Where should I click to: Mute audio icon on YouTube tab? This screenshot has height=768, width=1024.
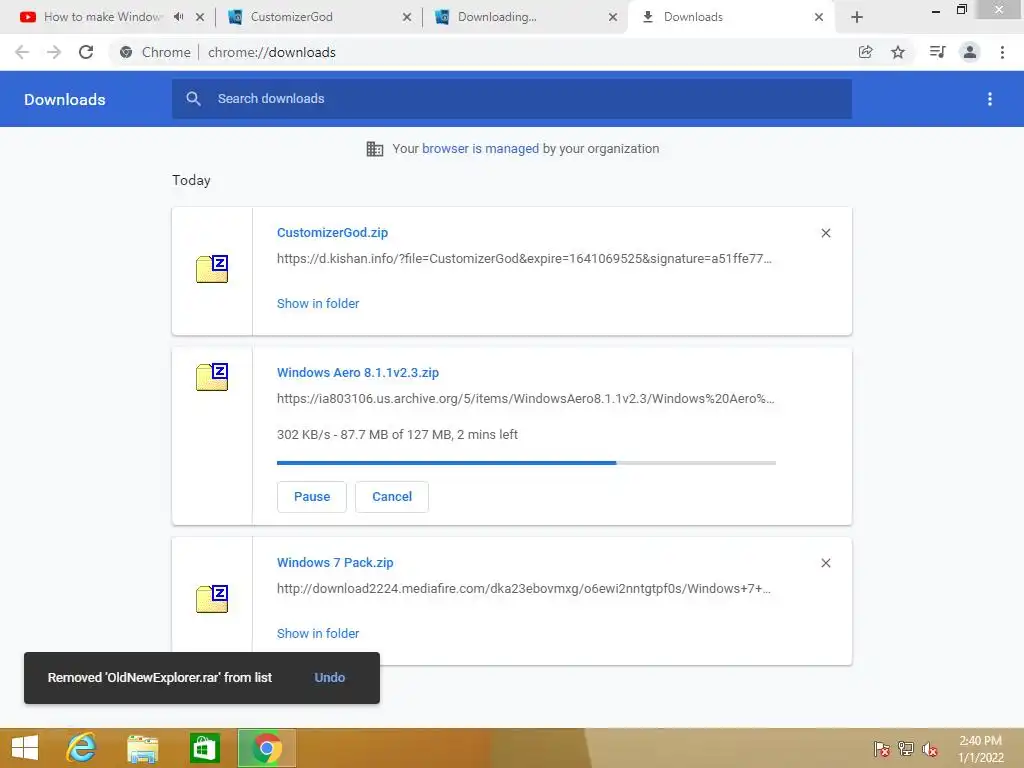click(178, 17)
